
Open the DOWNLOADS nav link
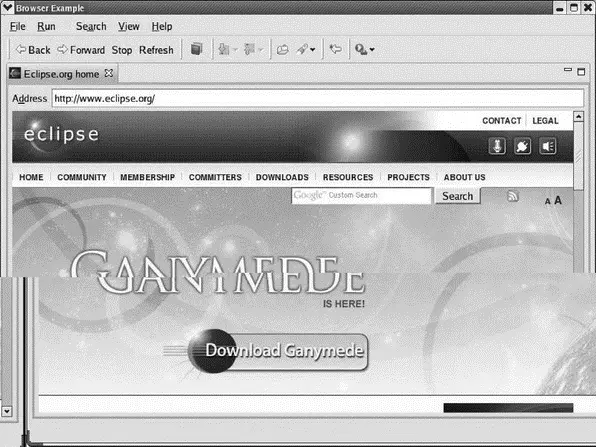(282, 177)
